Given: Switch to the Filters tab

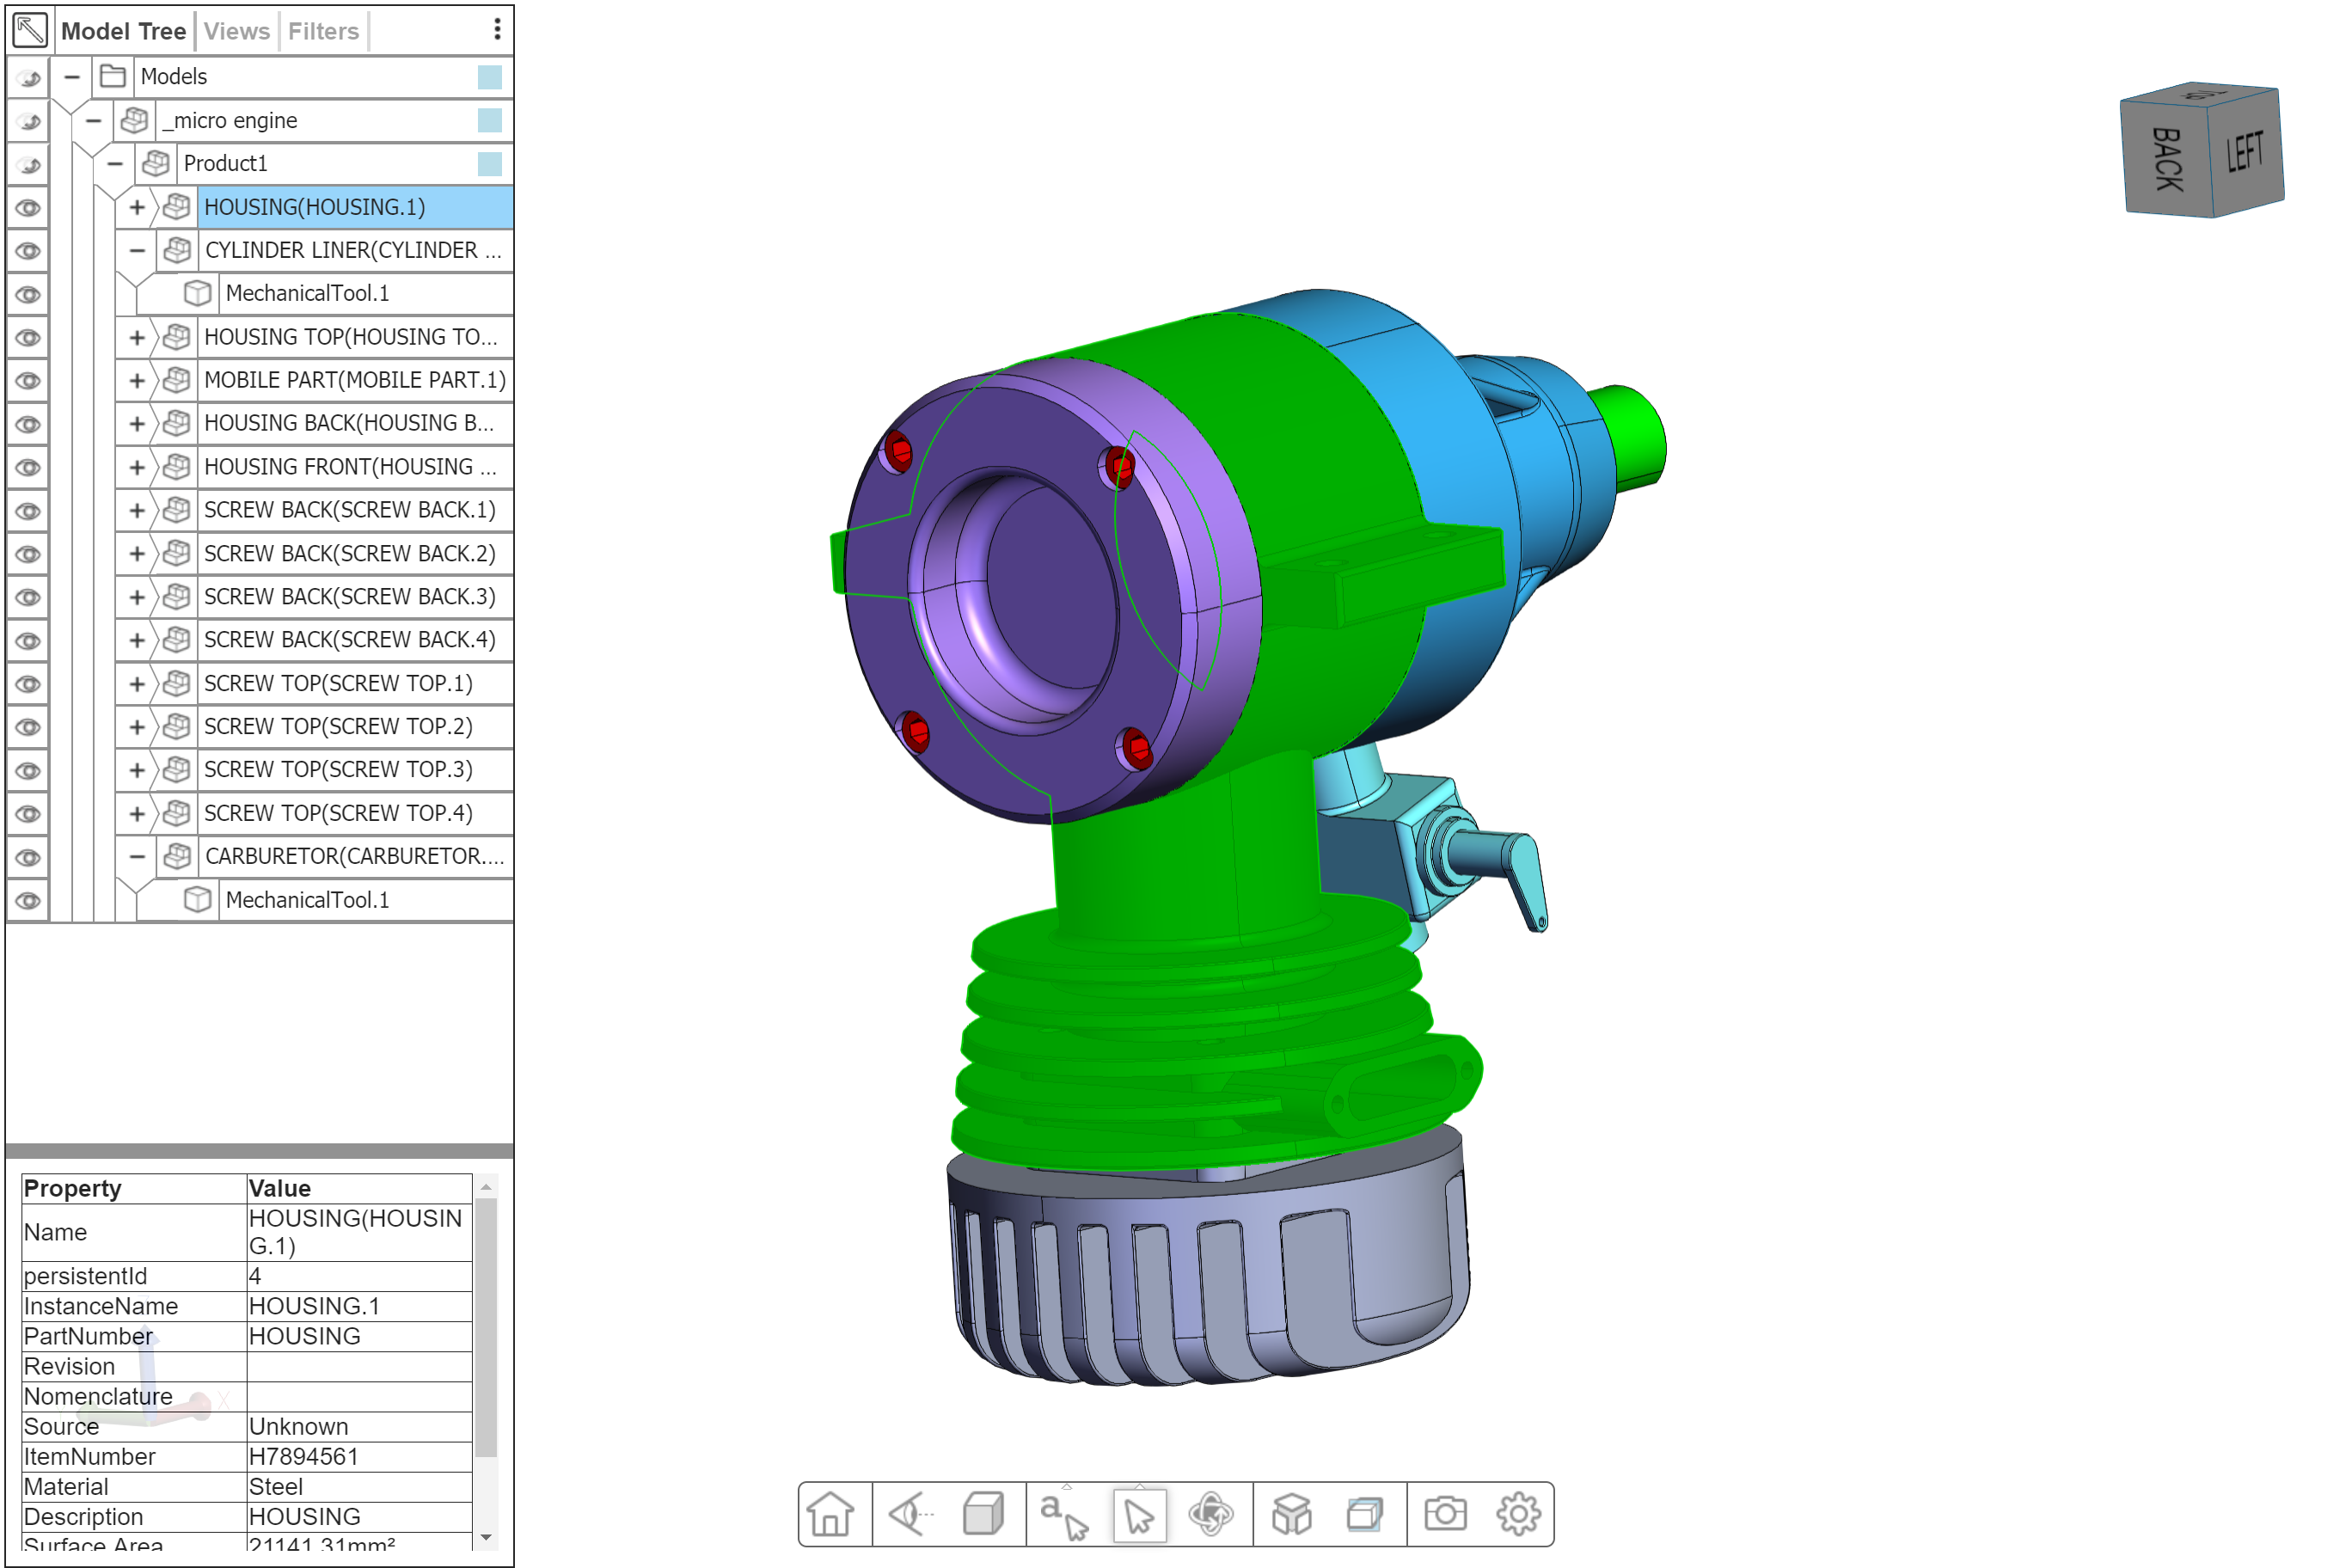Looking at the screenshot, I should (323, 31).
